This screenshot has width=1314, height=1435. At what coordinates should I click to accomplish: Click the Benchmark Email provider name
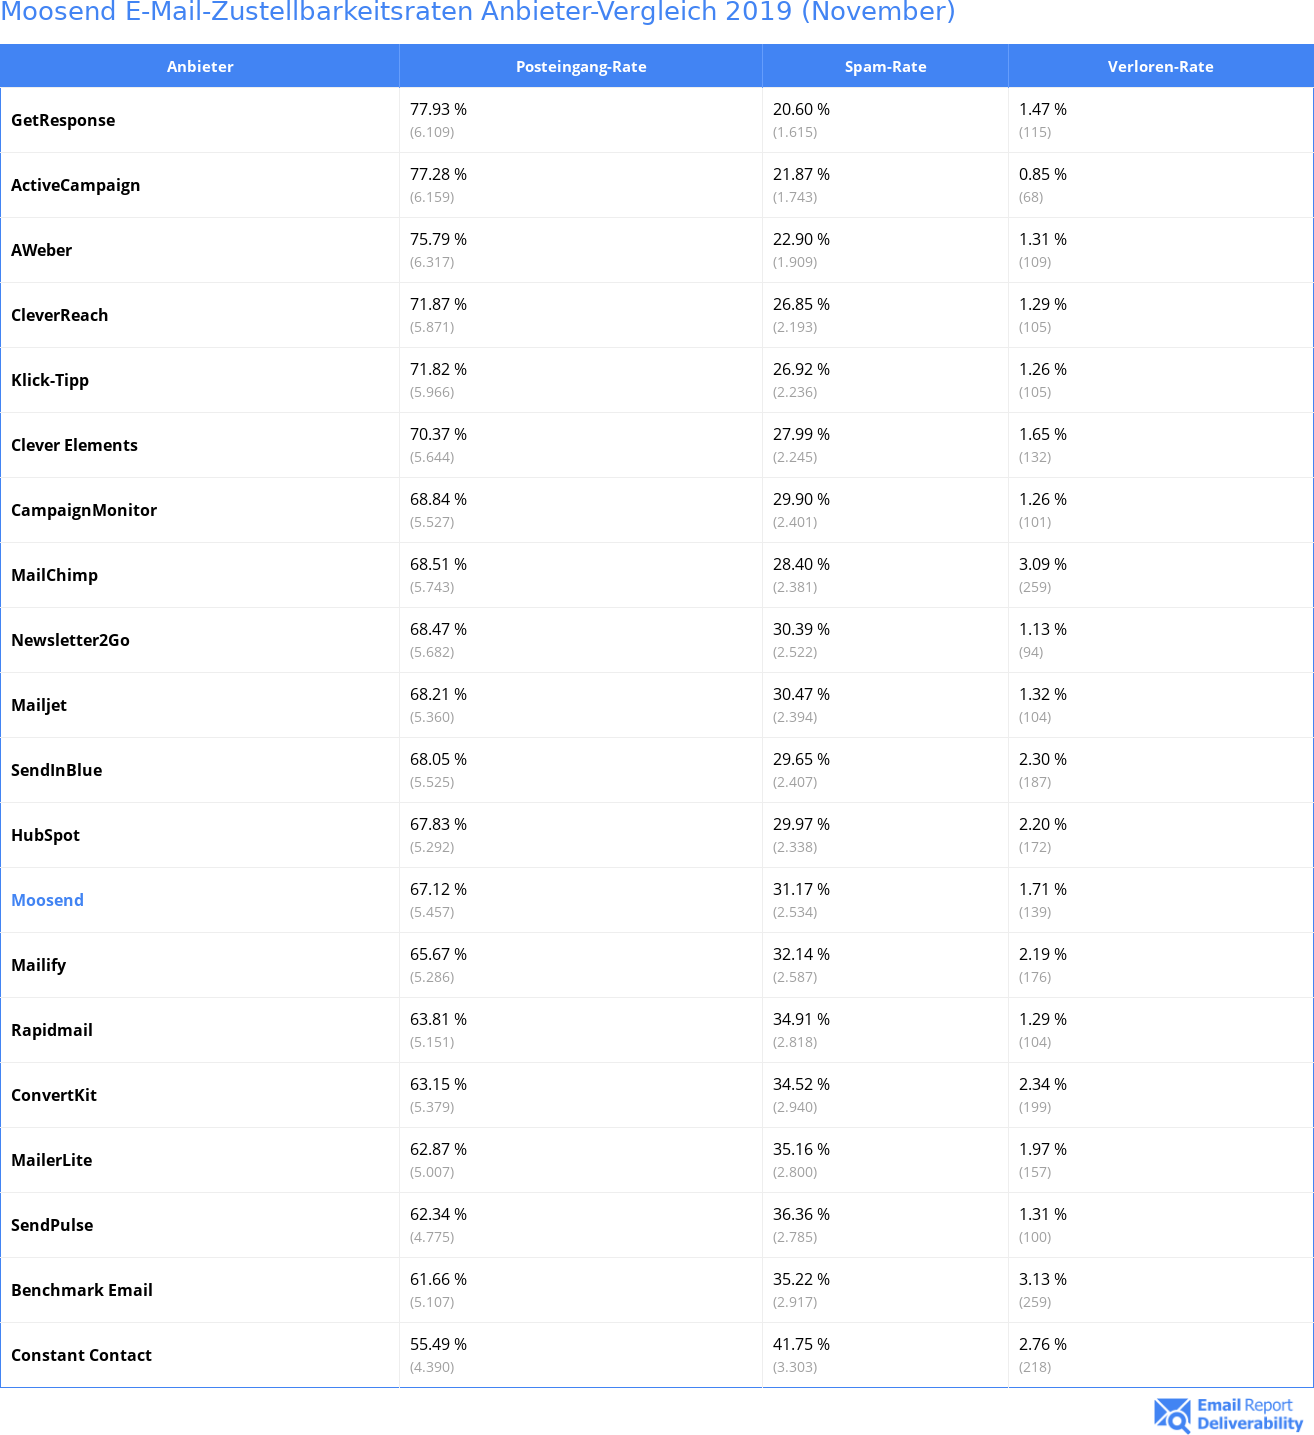tap(82, 1290)
